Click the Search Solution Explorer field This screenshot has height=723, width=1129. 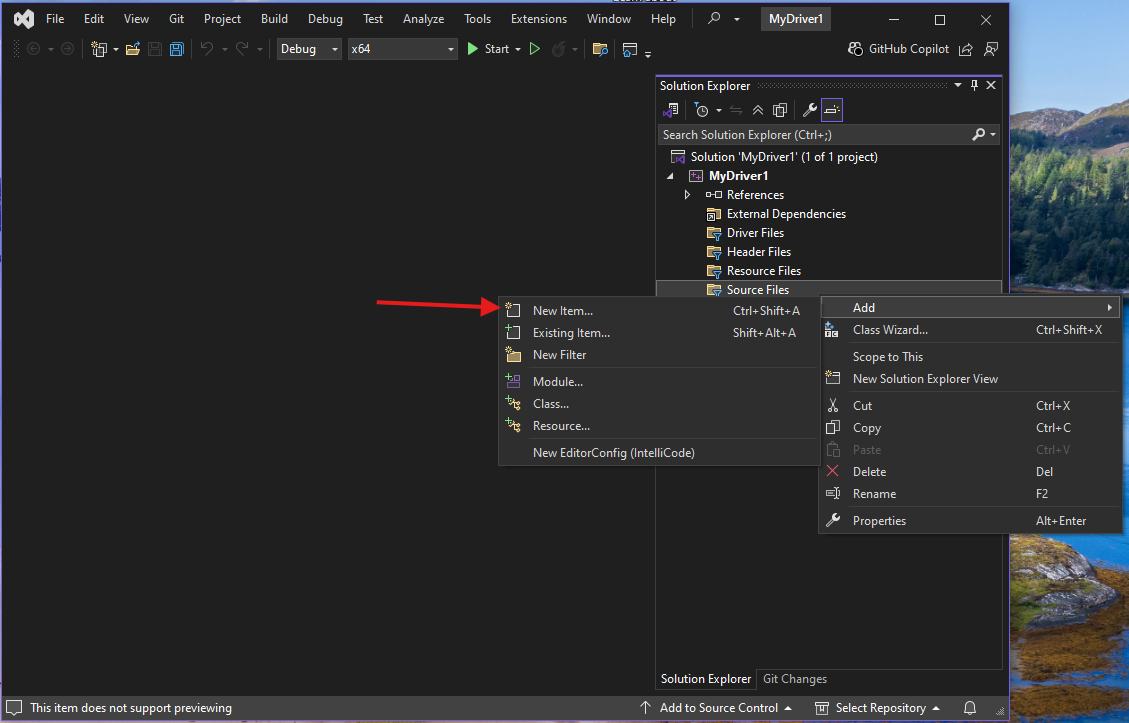pyautogui.click(x=815, y=135)
